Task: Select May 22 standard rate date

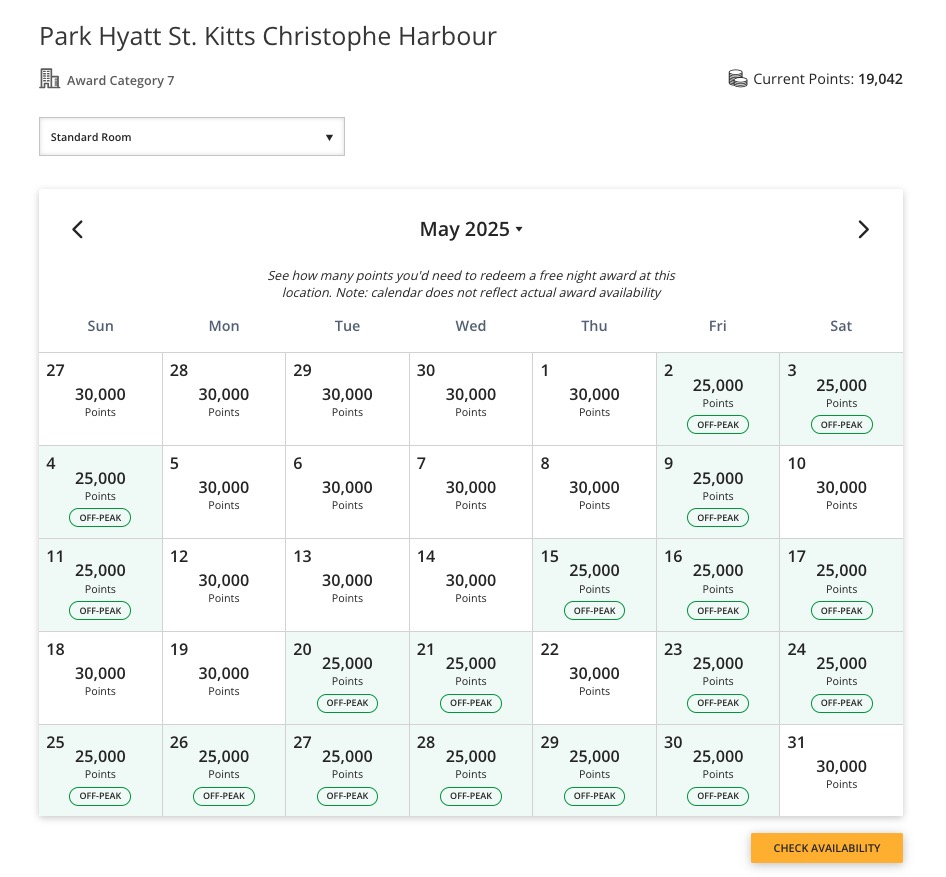Action: [x=594, y=677]
